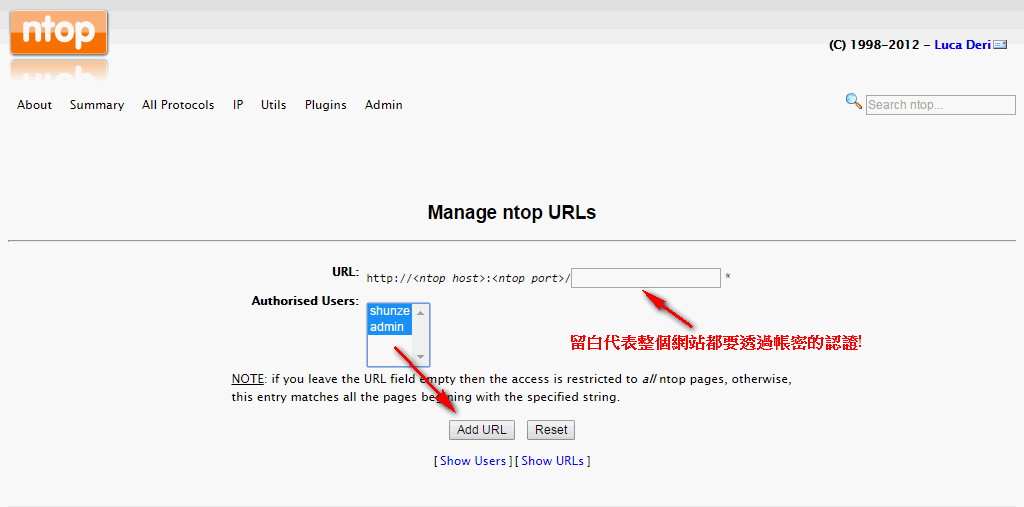Click the Authorised Users list scroll up arrow
This screenshot has height=507, width=1024.
click(421, 312)
